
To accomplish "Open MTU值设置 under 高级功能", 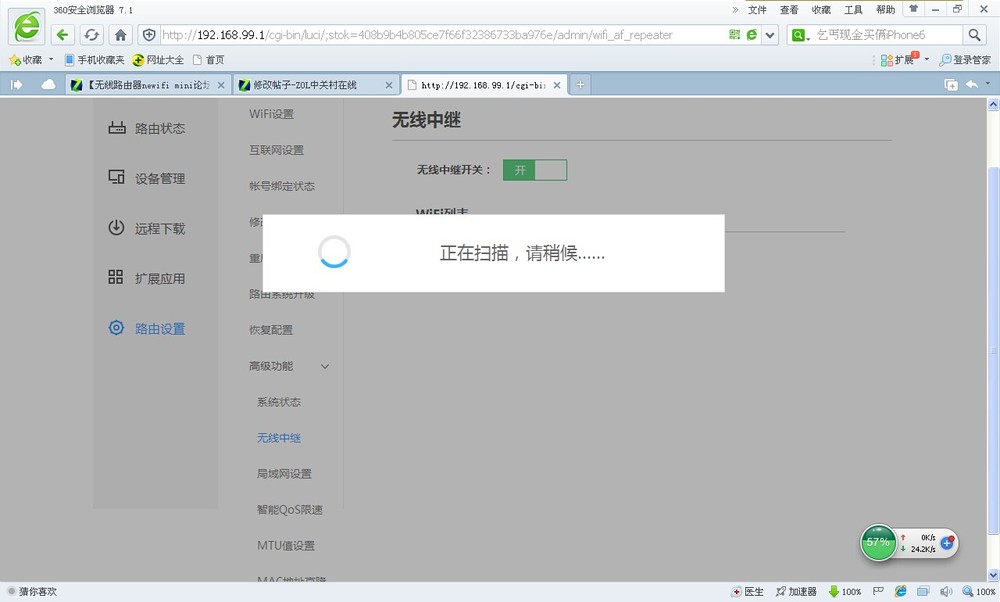I will click(x=286, y=545).
